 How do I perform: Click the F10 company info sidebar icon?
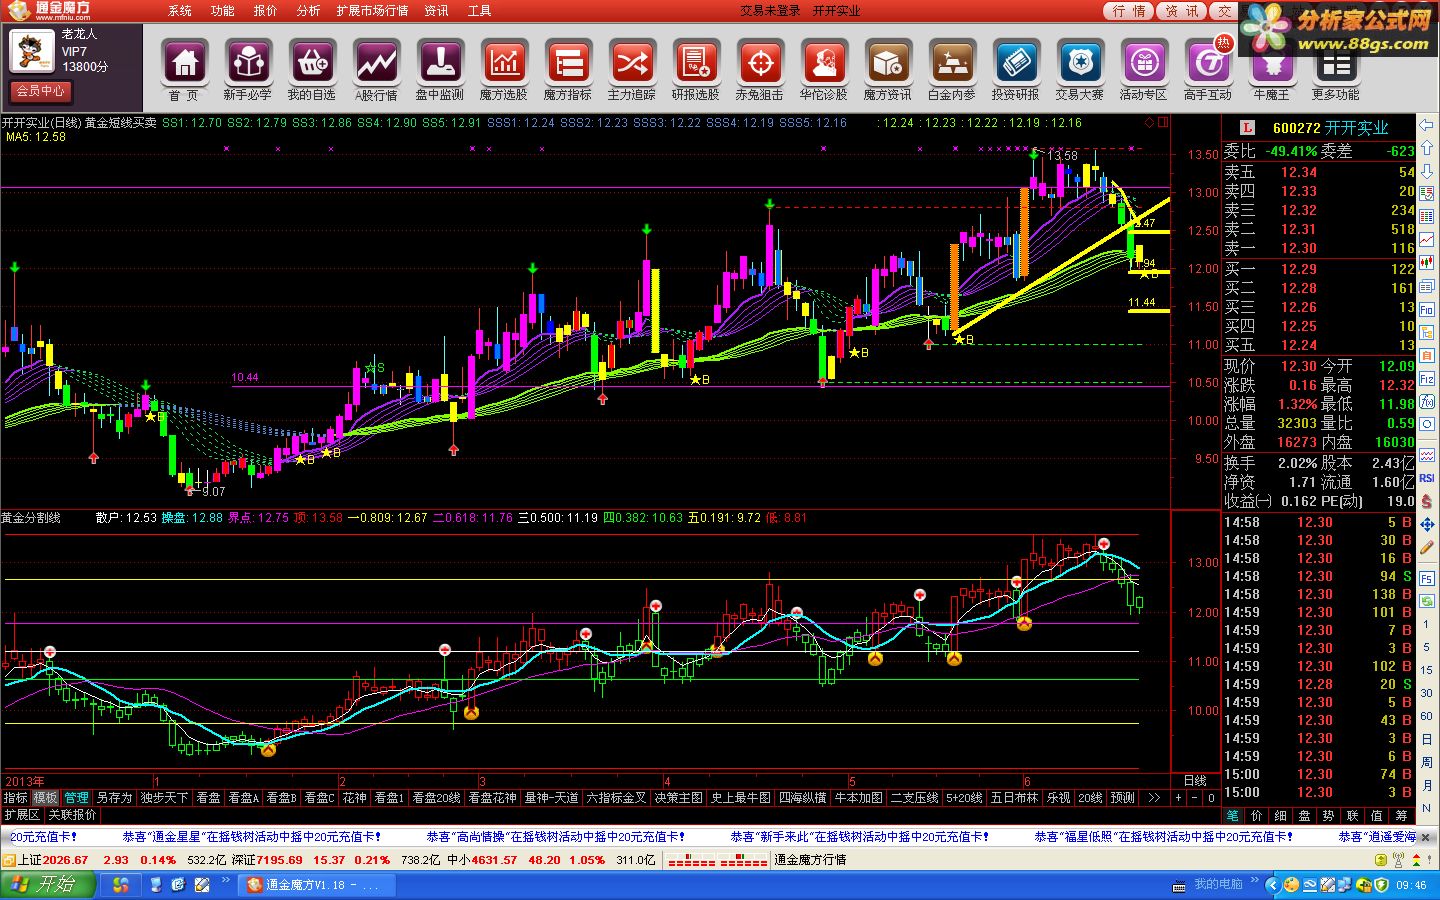(x=1427, y=310)
